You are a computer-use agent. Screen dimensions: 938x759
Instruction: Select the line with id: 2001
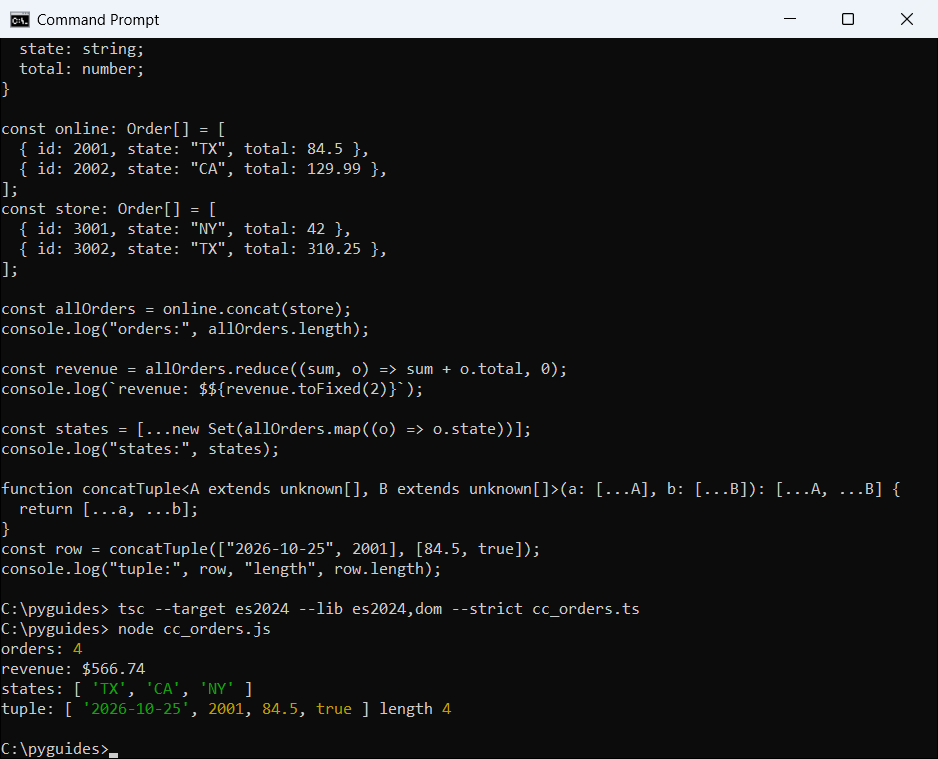coord(194,149)
